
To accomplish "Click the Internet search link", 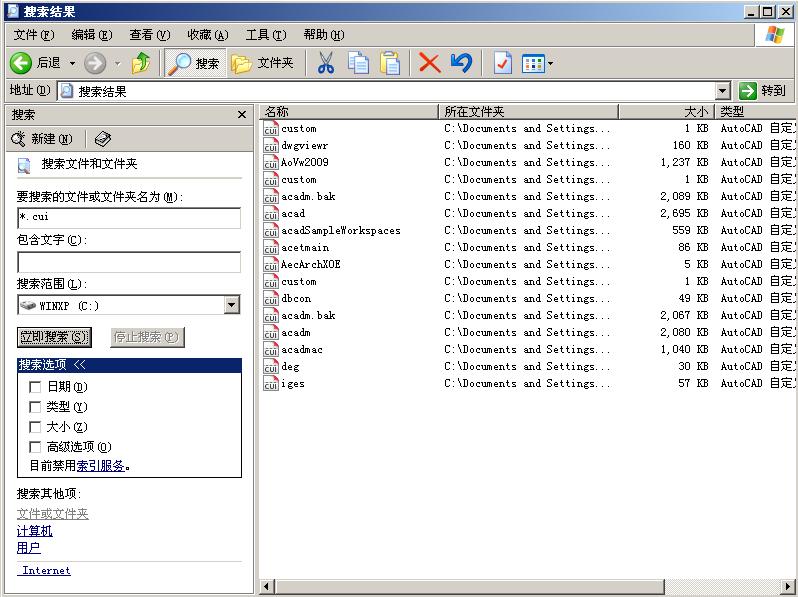I will (44, 570).
